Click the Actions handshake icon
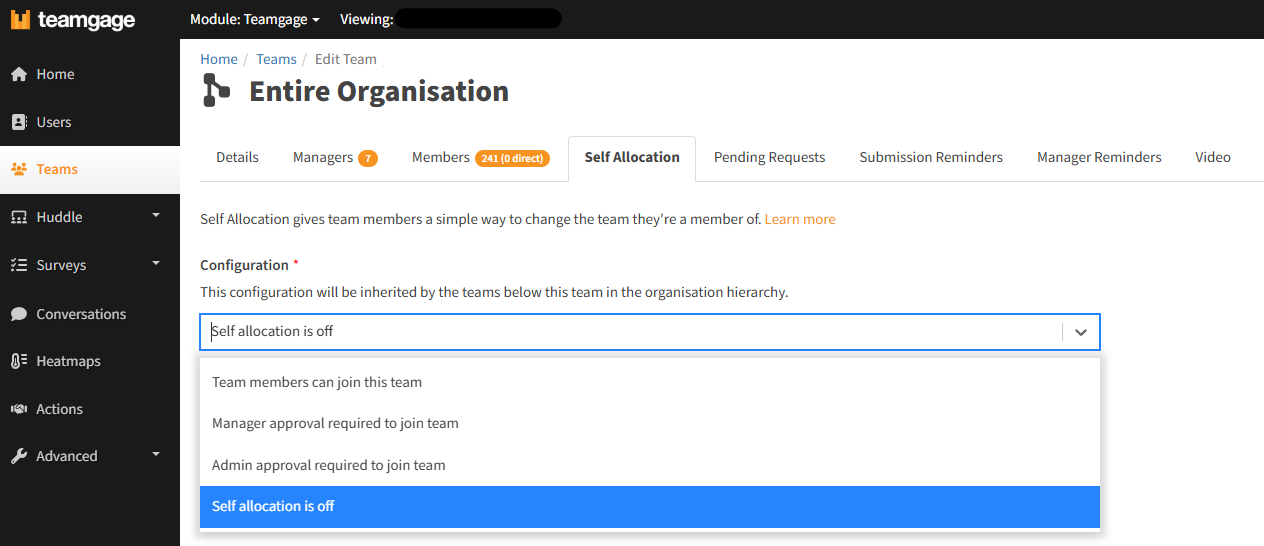 click(x=19, y=409)
